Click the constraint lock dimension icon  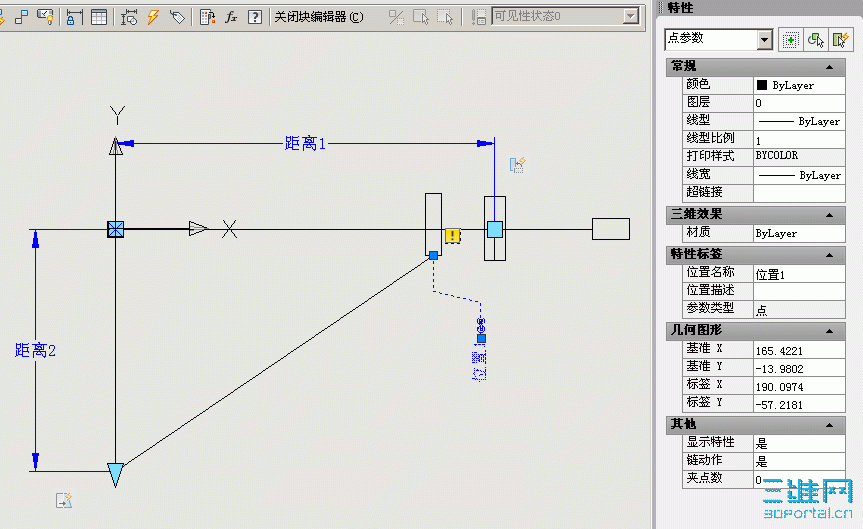(x=73, y=17)
